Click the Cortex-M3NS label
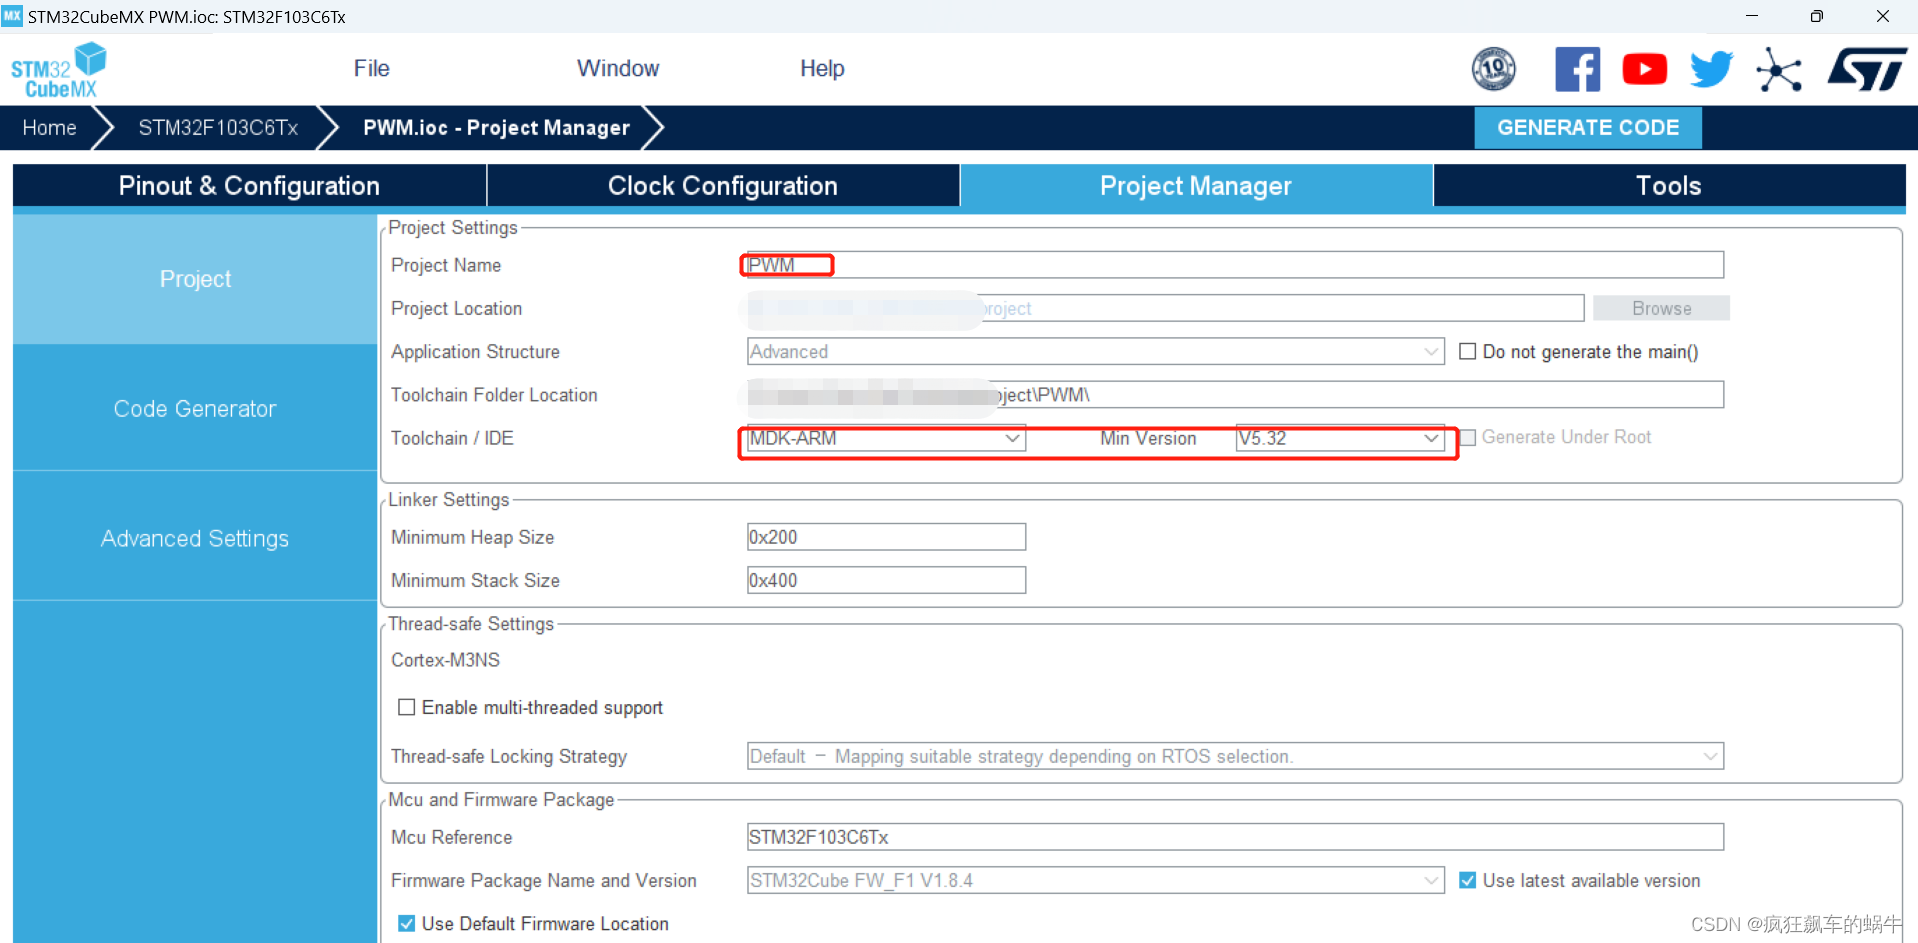This screenshot has height=943, width=1918. pos(445,660)
